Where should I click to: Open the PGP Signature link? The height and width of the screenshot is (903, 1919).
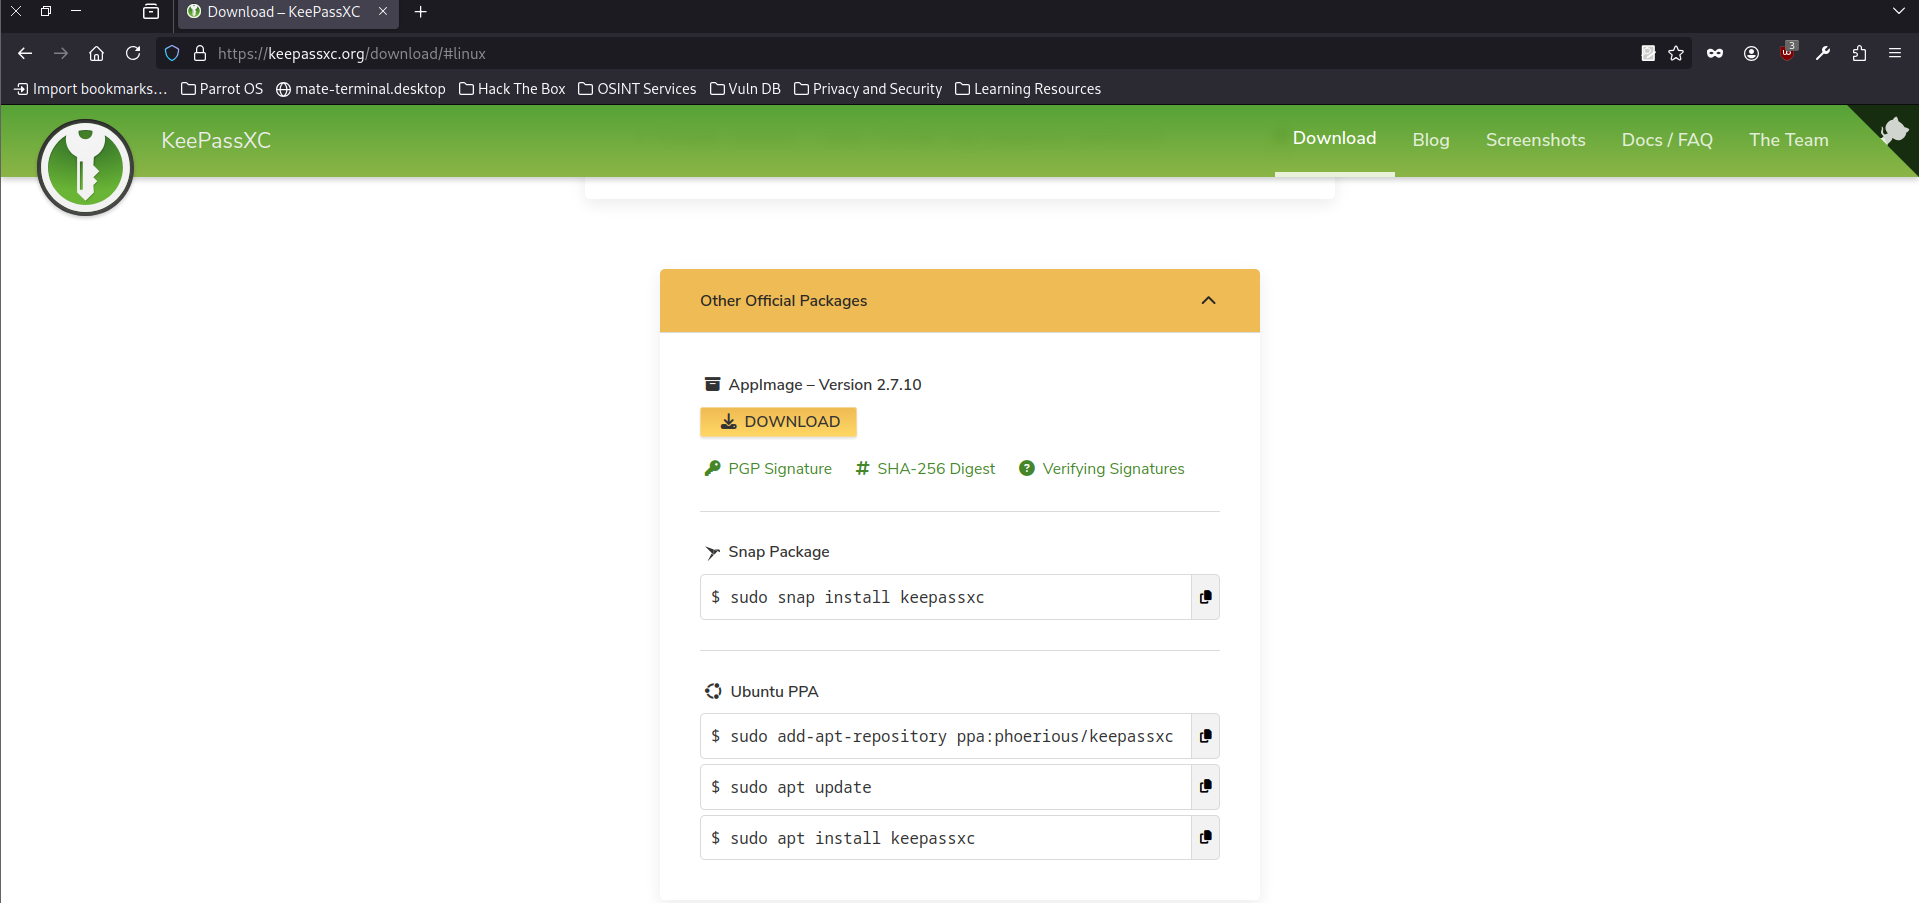(768, 469)
